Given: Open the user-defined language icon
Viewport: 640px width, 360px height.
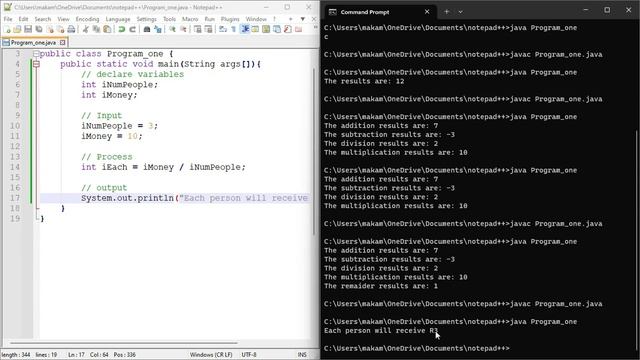Looking at the screenshot, I should coord(255,29).
